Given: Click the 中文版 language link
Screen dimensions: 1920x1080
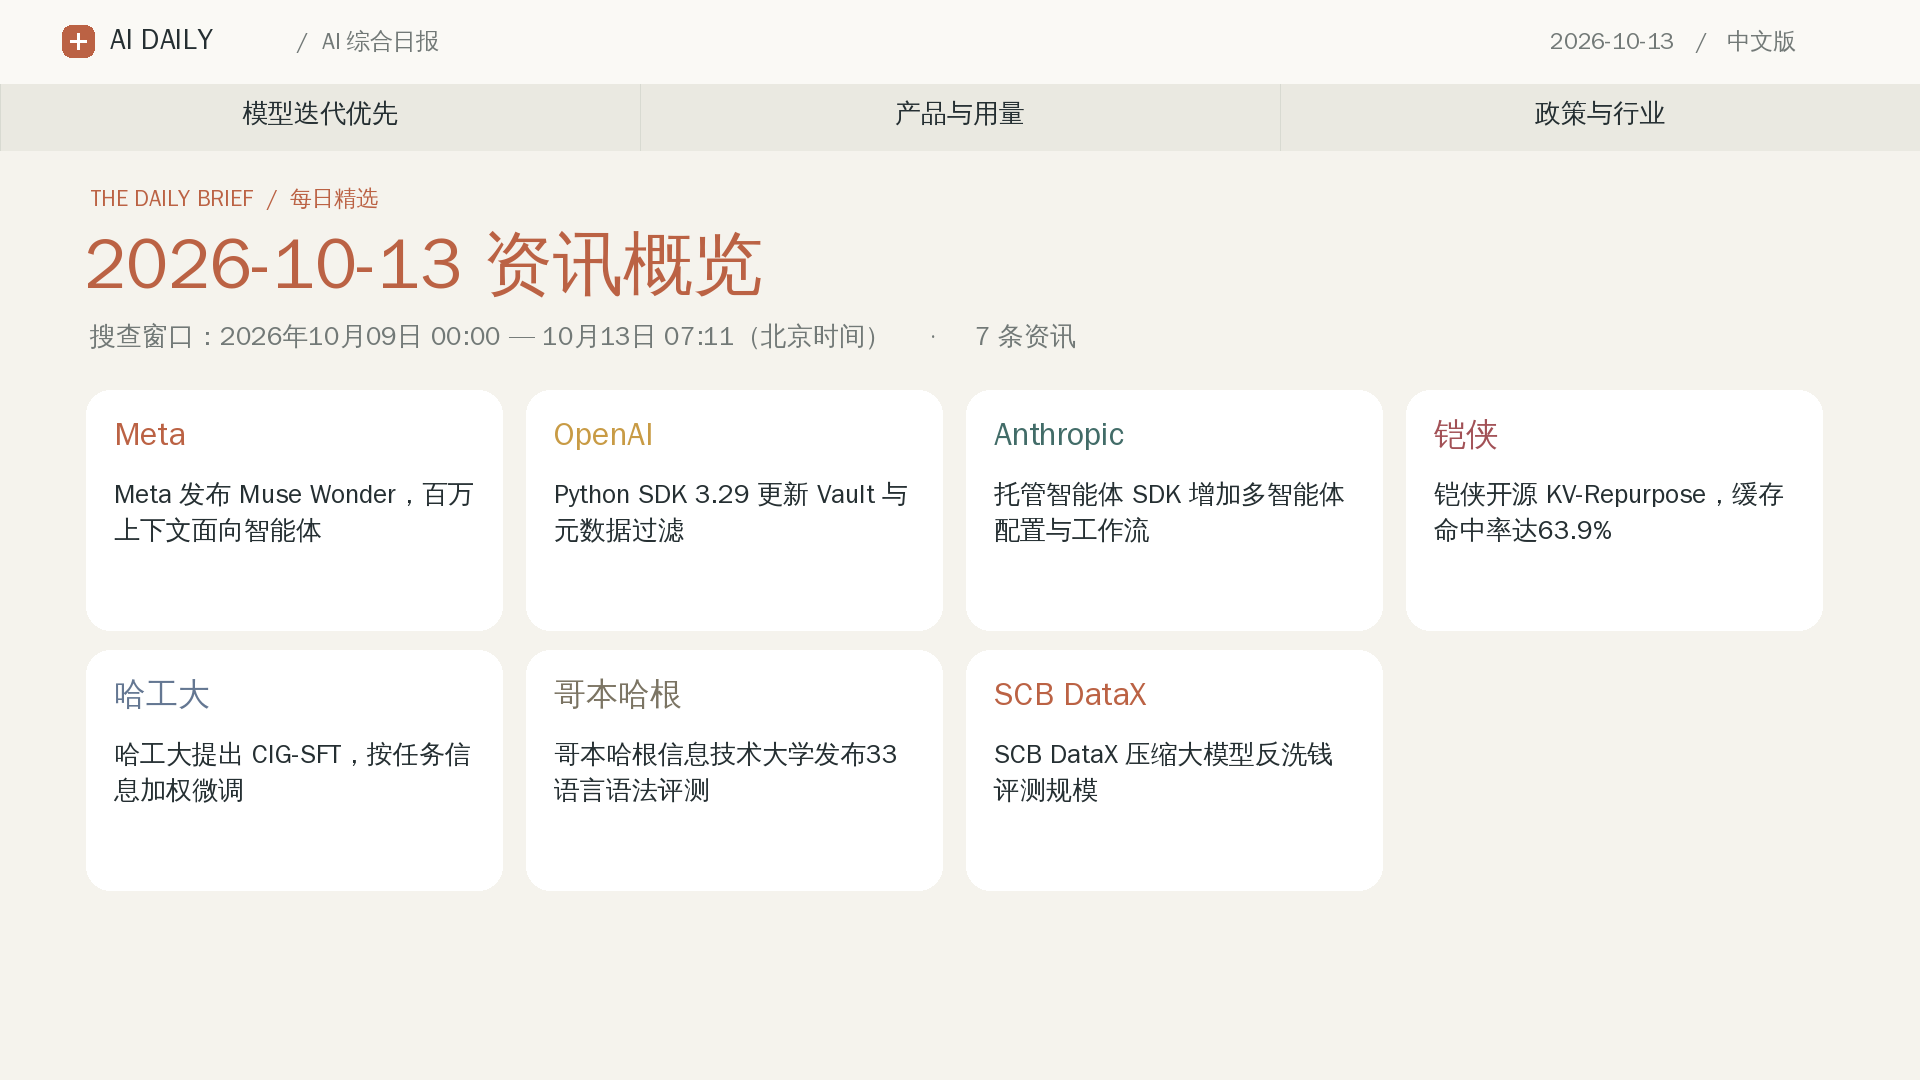Looking at the screenshot, I should pos(1761,41).
